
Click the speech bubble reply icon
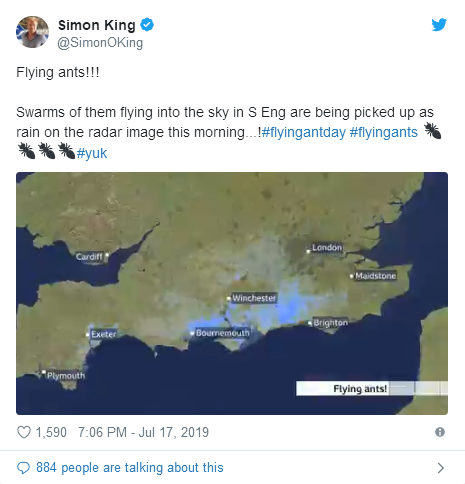23,468
